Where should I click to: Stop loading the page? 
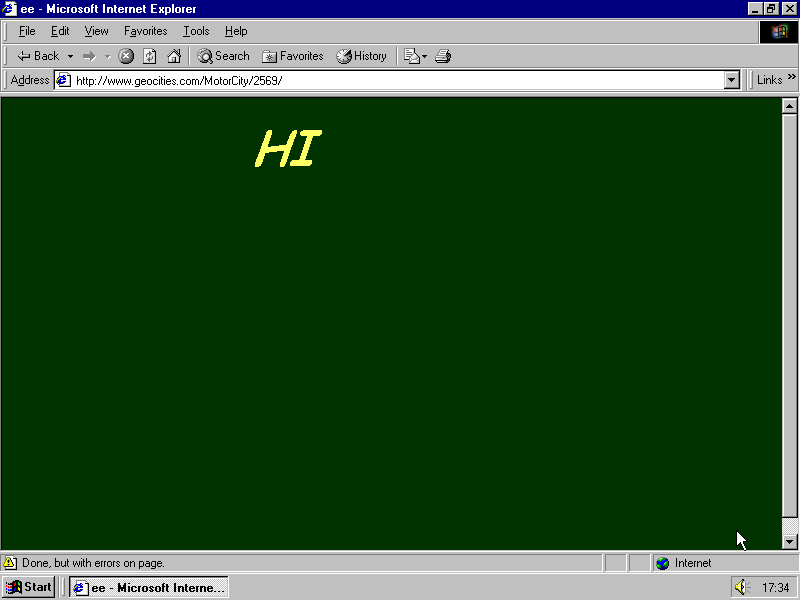pos(126,56)
